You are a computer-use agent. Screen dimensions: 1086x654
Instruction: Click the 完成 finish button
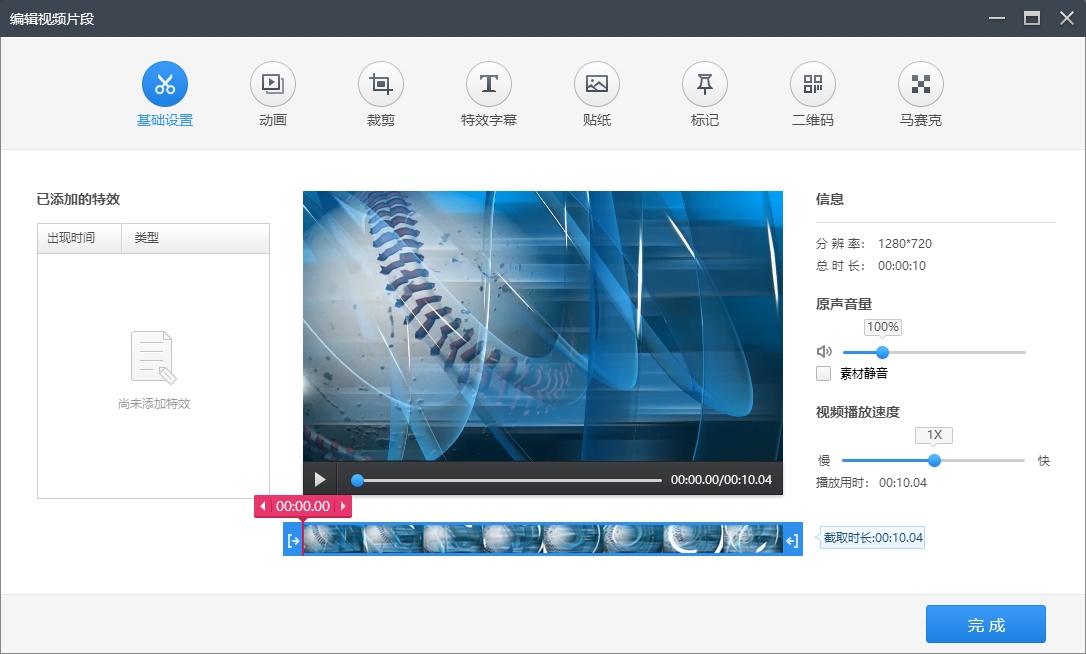pyautogui.click(x=986, y=624)
